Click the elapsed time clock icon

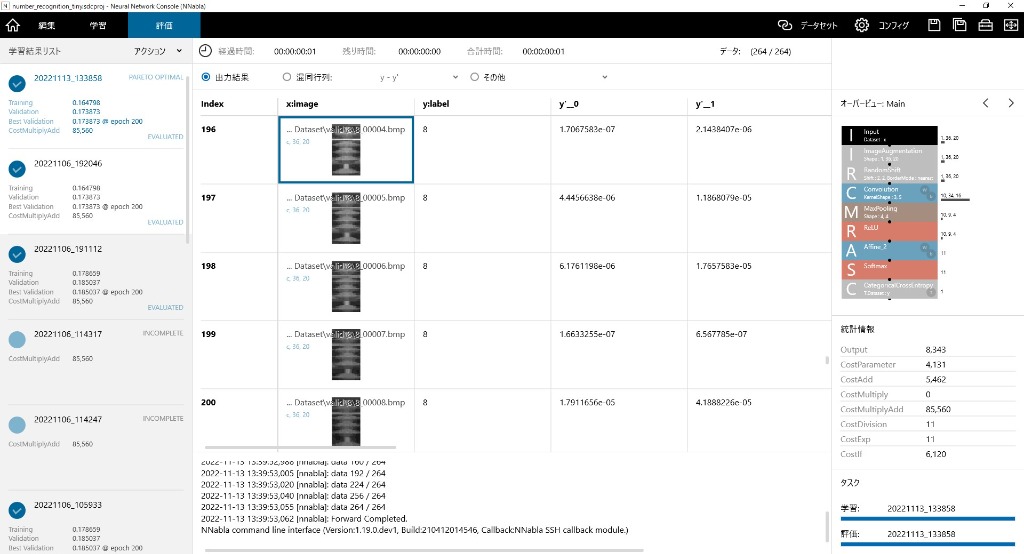[205, 51]
